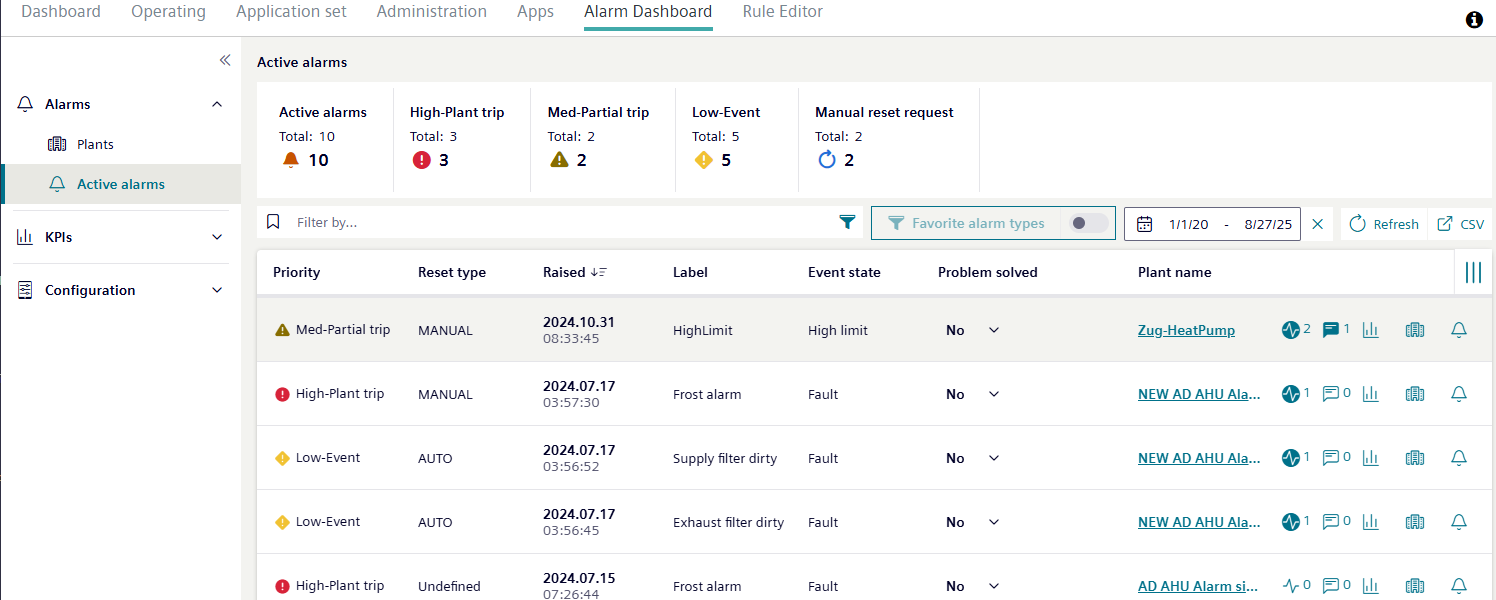This screenshot has width=1496, height=600.
Task: Click plant building icon on Exhaust filter row
Action: 1414,522
